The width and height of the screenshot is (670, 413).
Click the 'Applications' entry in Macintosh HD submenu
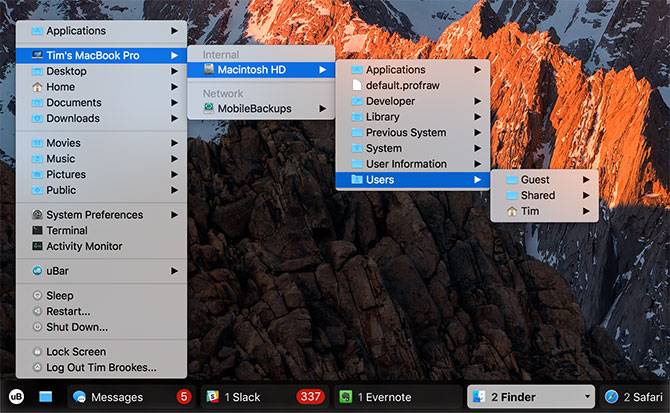pyautogui.click(x=413, y=70)
